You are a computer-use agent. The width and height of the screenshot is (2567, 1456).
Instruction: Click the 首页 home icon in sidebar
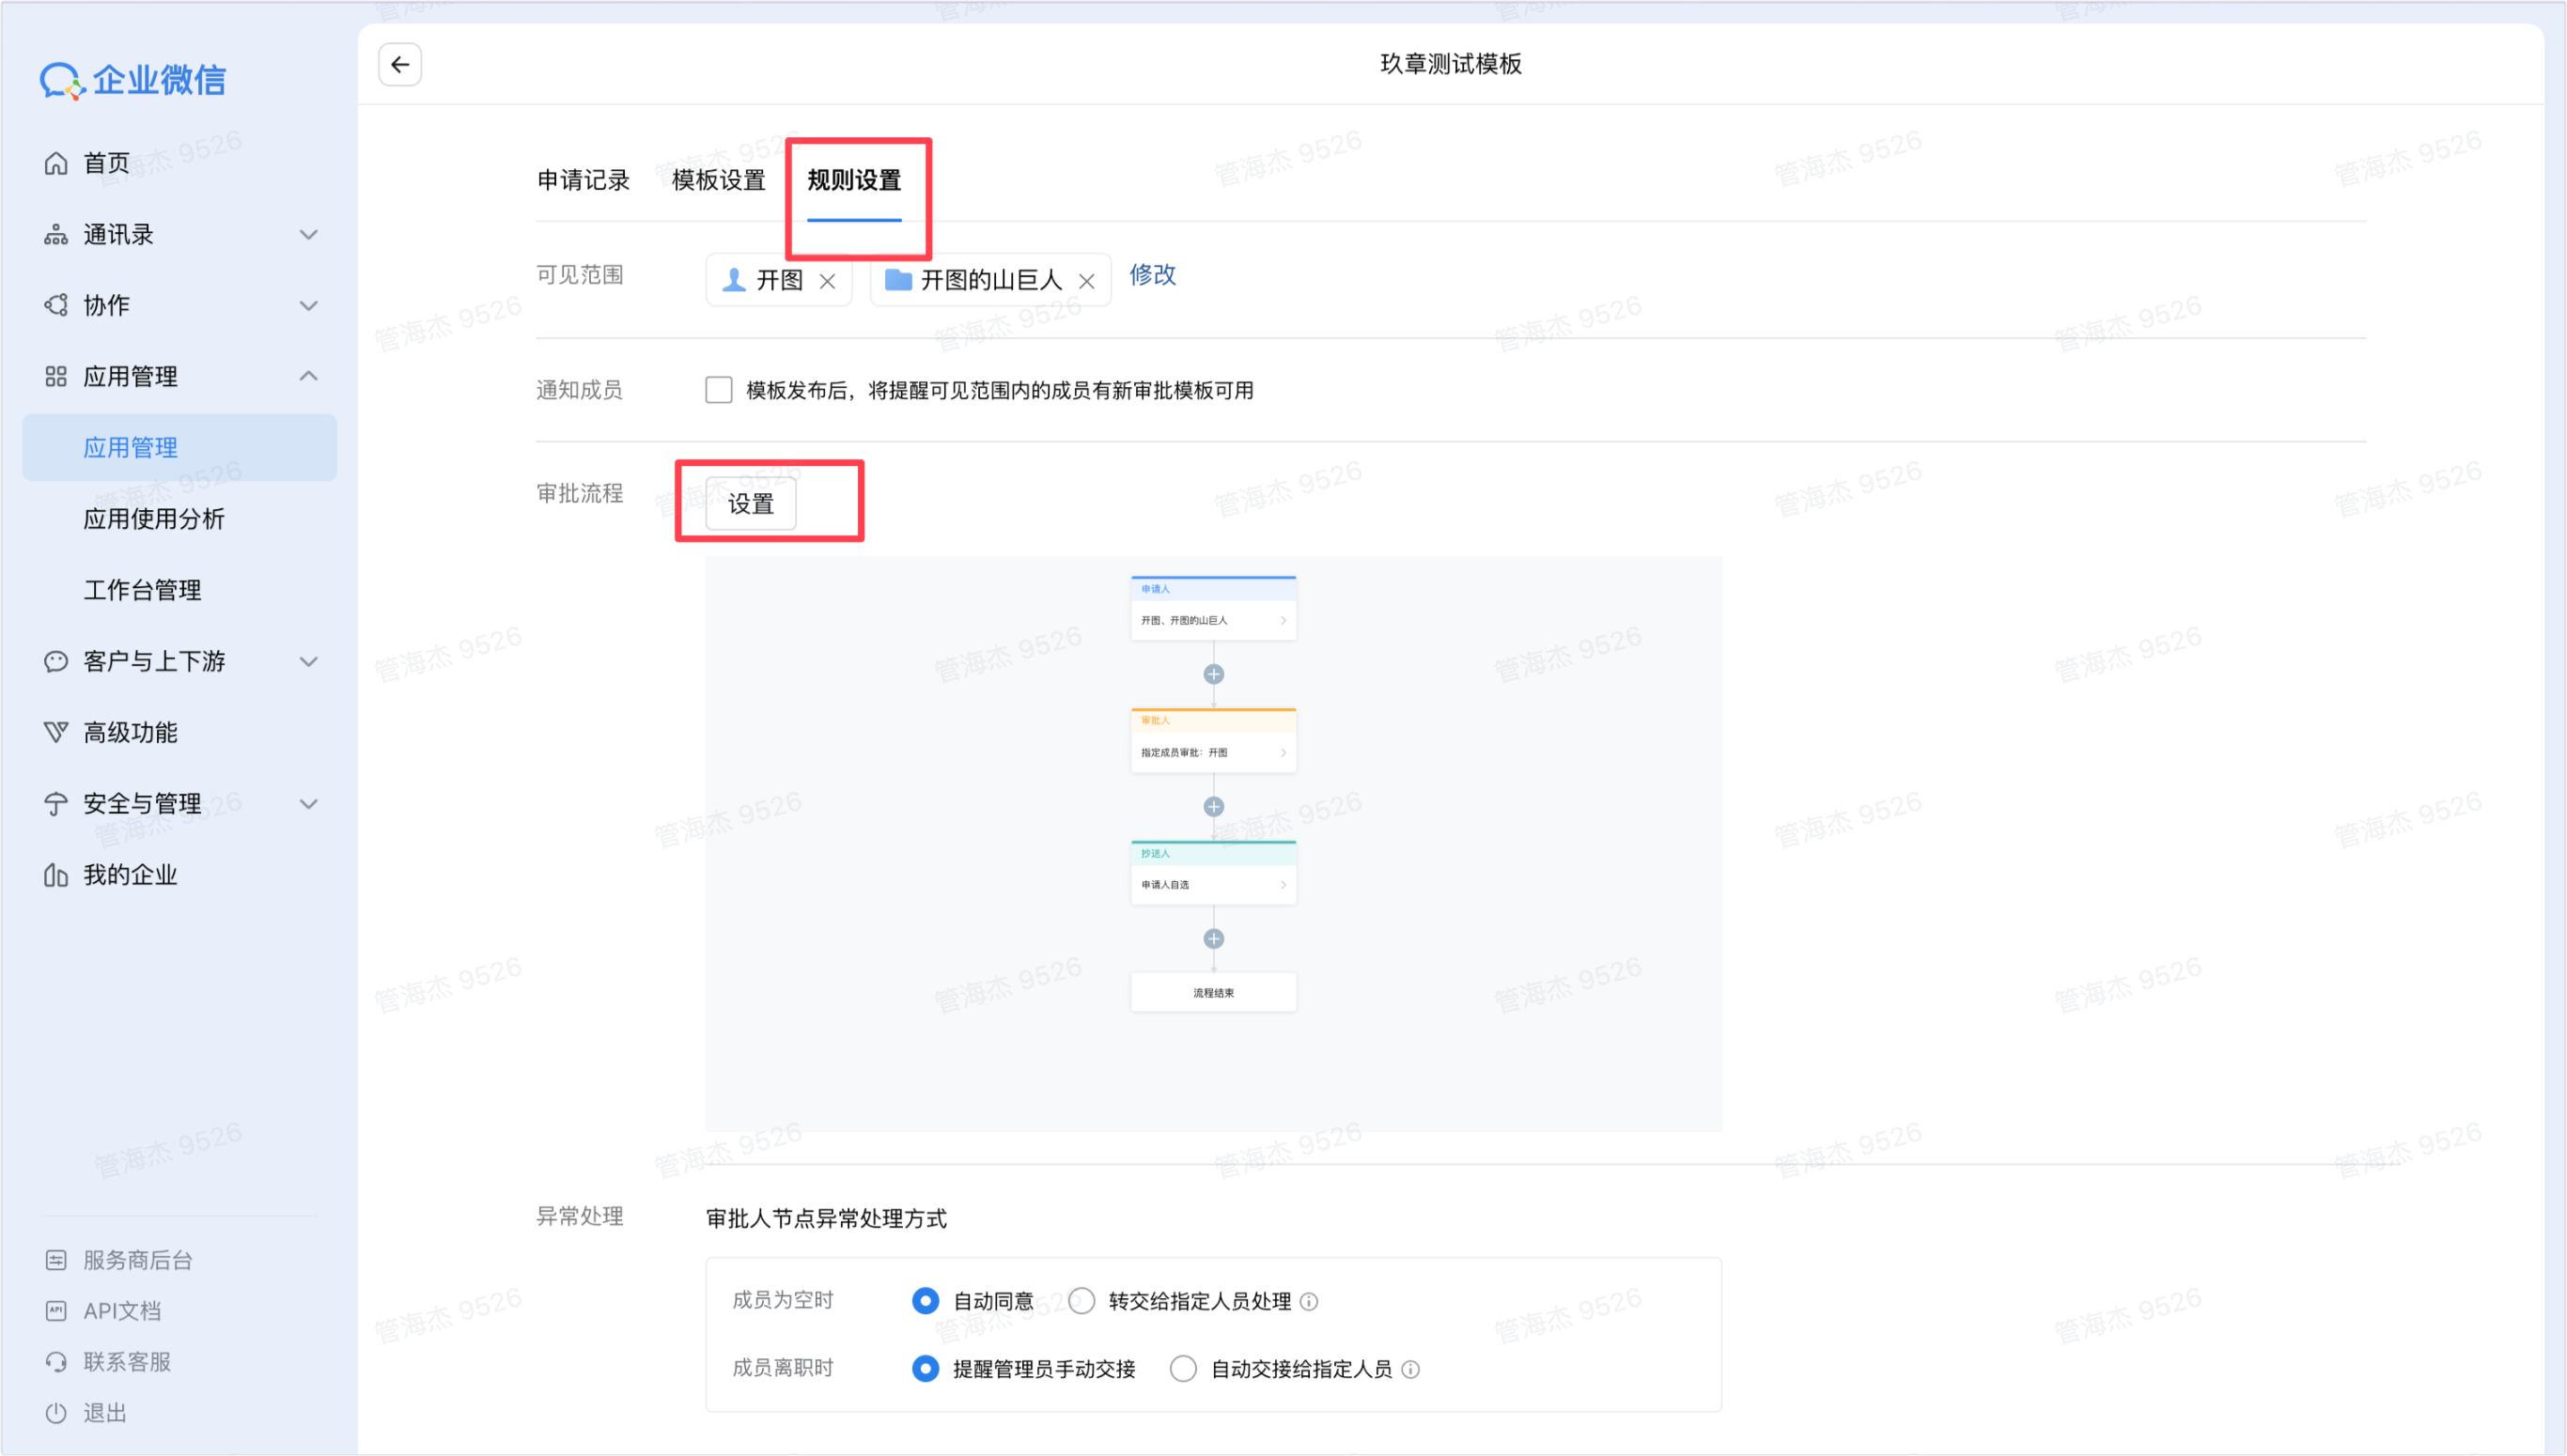pyautogui.click(x=56, y=163)
